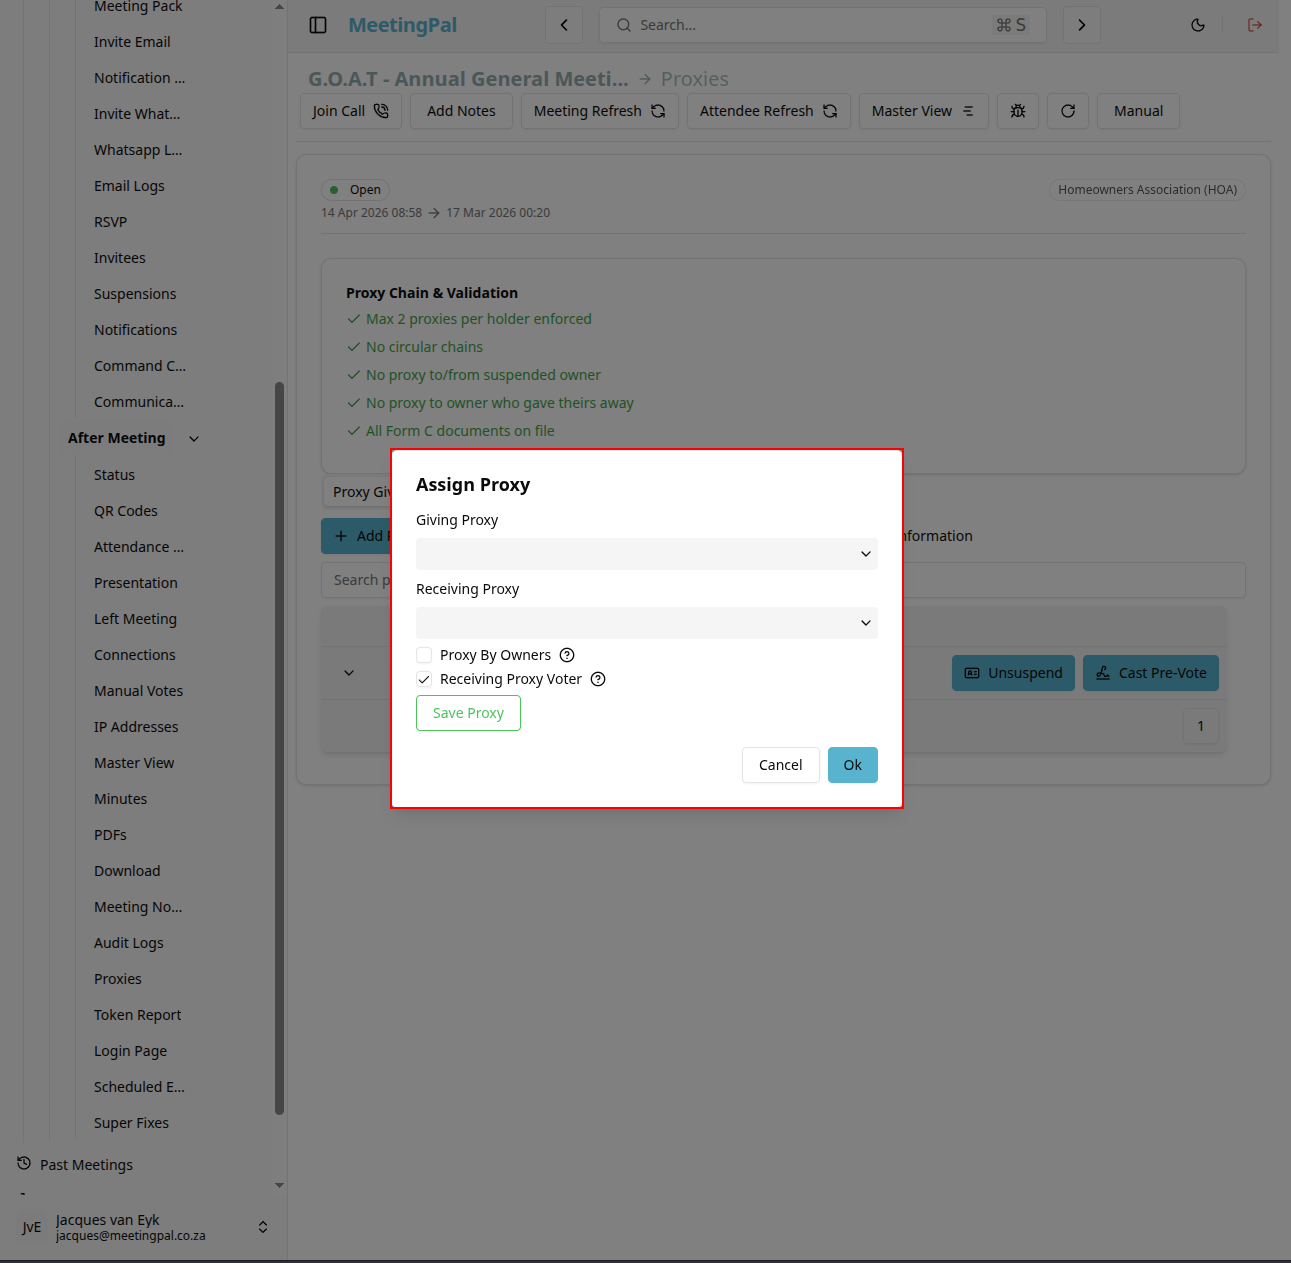Image resolution: width=1291 pixels, height=1263 pixels.
Task: Switch to dark mode moon icon
Action: click(x=1198, y=25)
